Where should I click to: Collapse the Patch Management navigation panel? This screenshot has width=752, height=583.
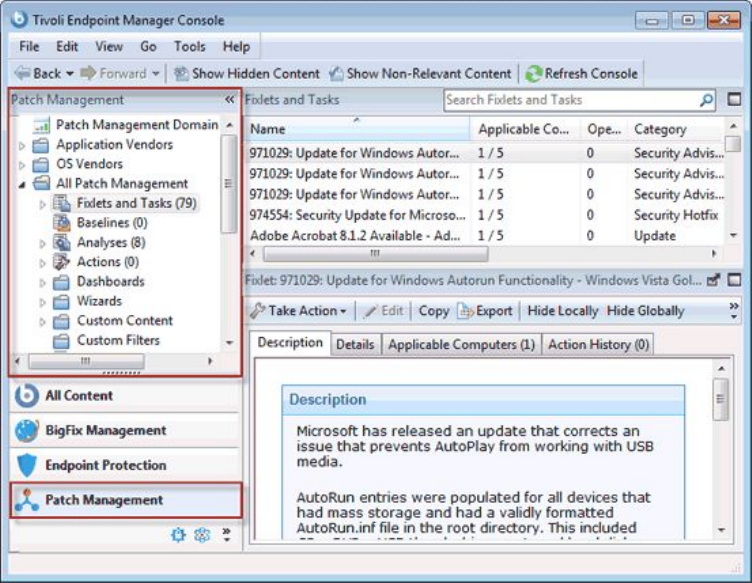point(229,99)
